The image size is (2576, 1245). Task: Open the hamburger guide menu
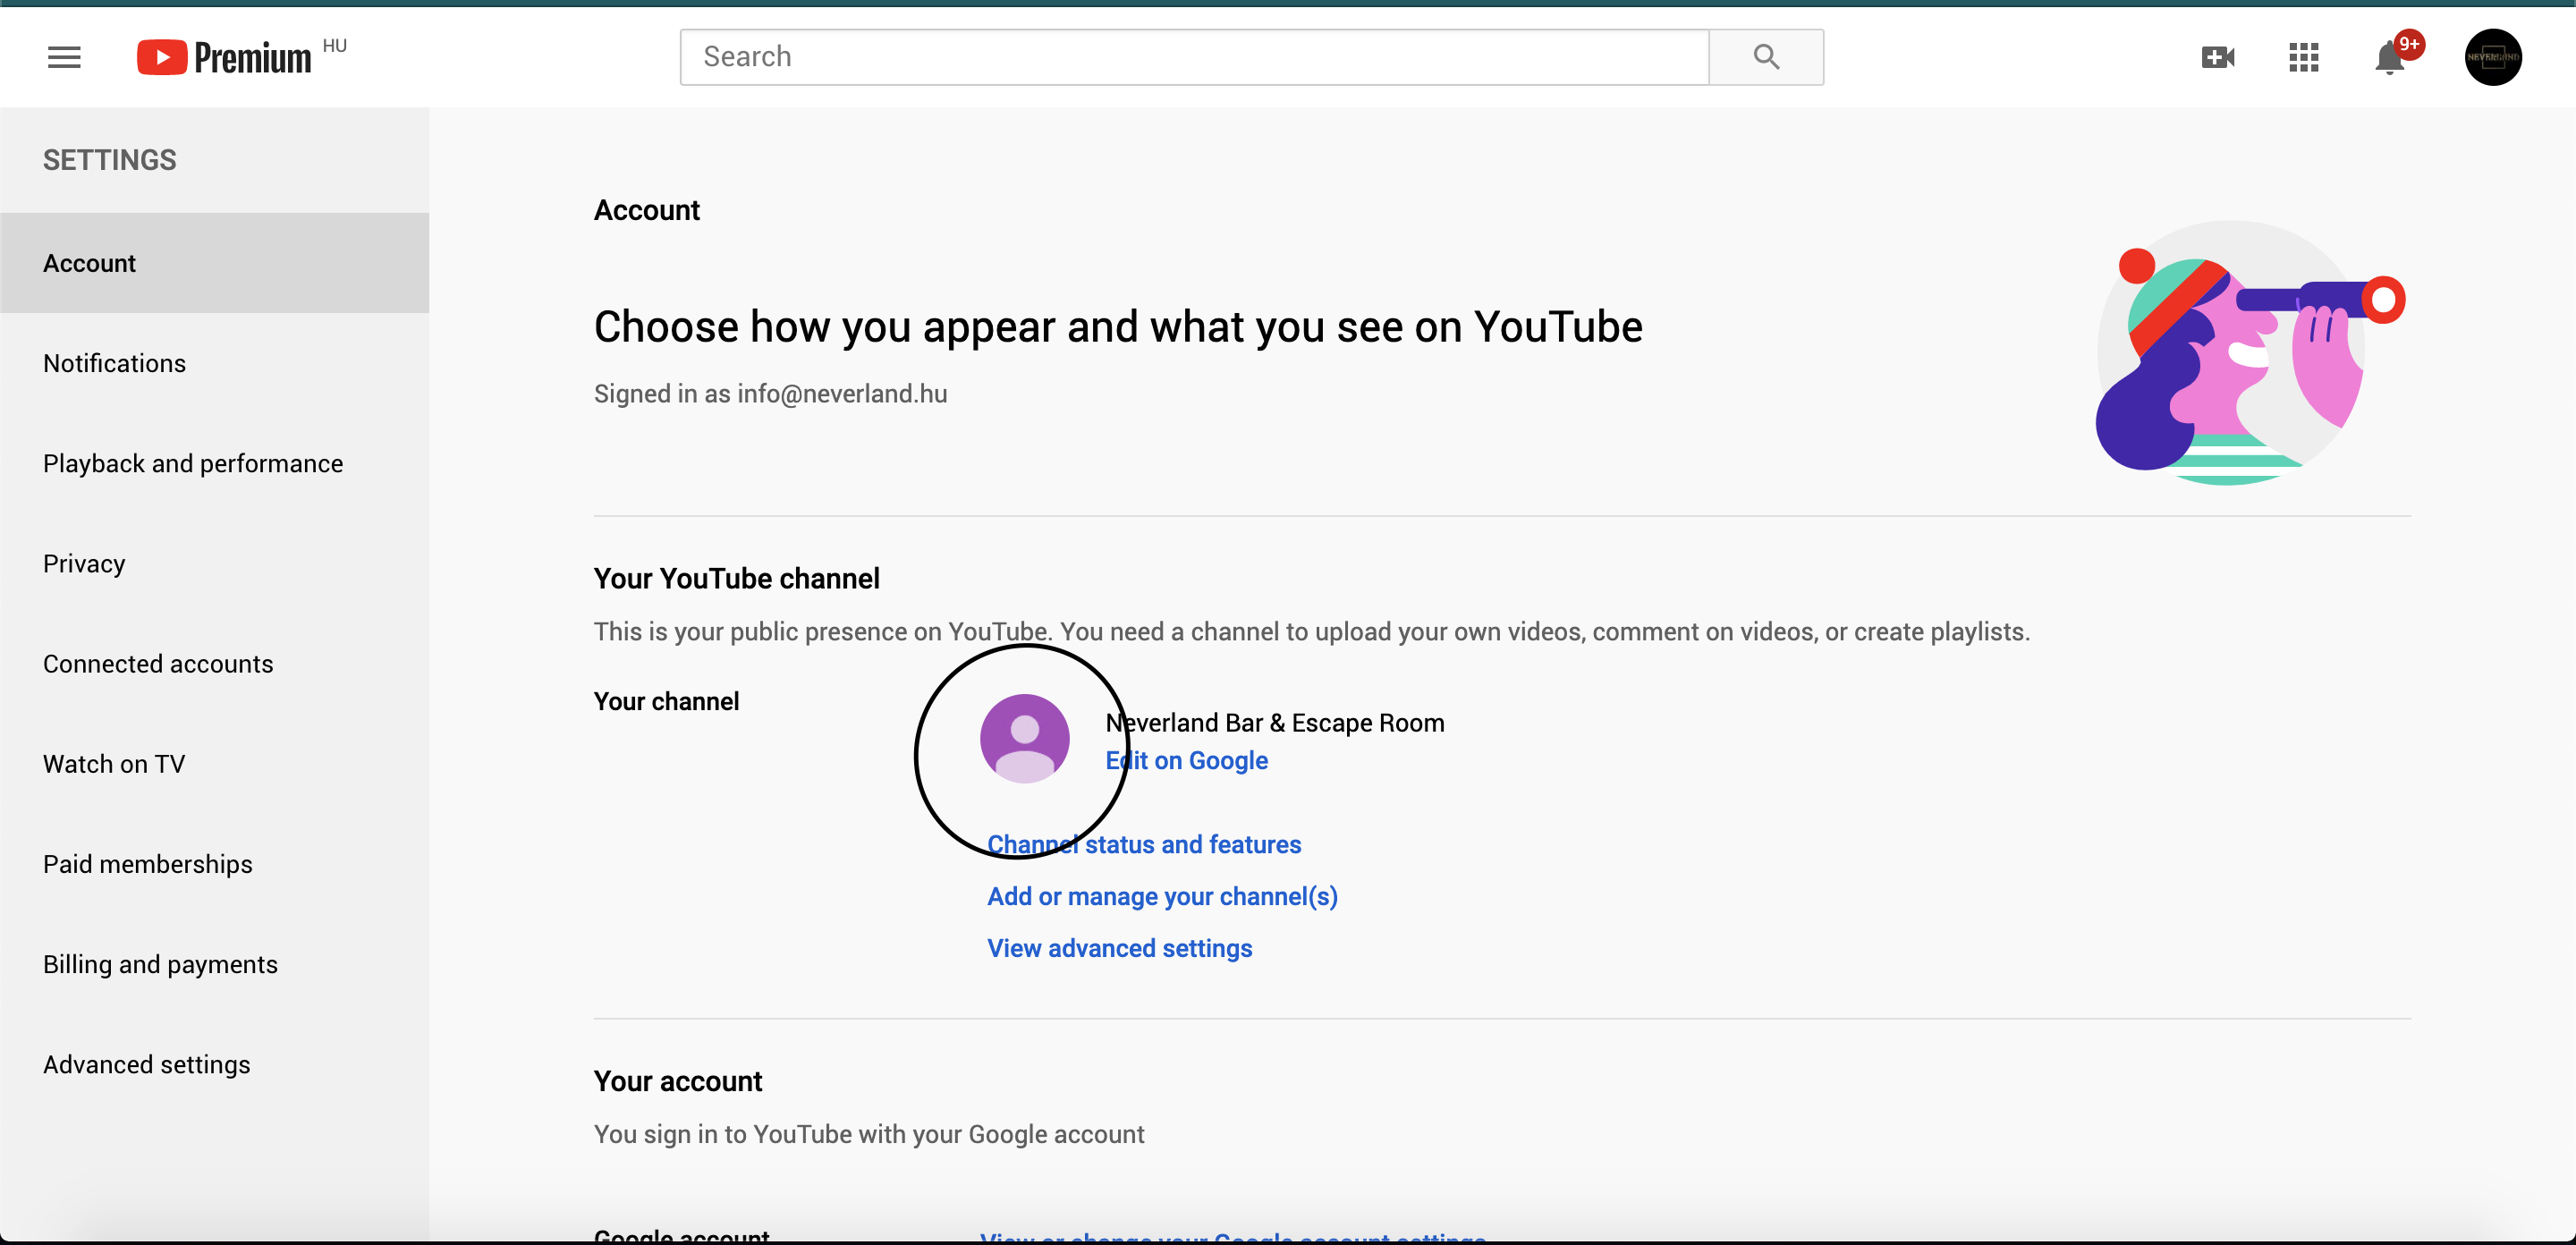click(64, 57)
